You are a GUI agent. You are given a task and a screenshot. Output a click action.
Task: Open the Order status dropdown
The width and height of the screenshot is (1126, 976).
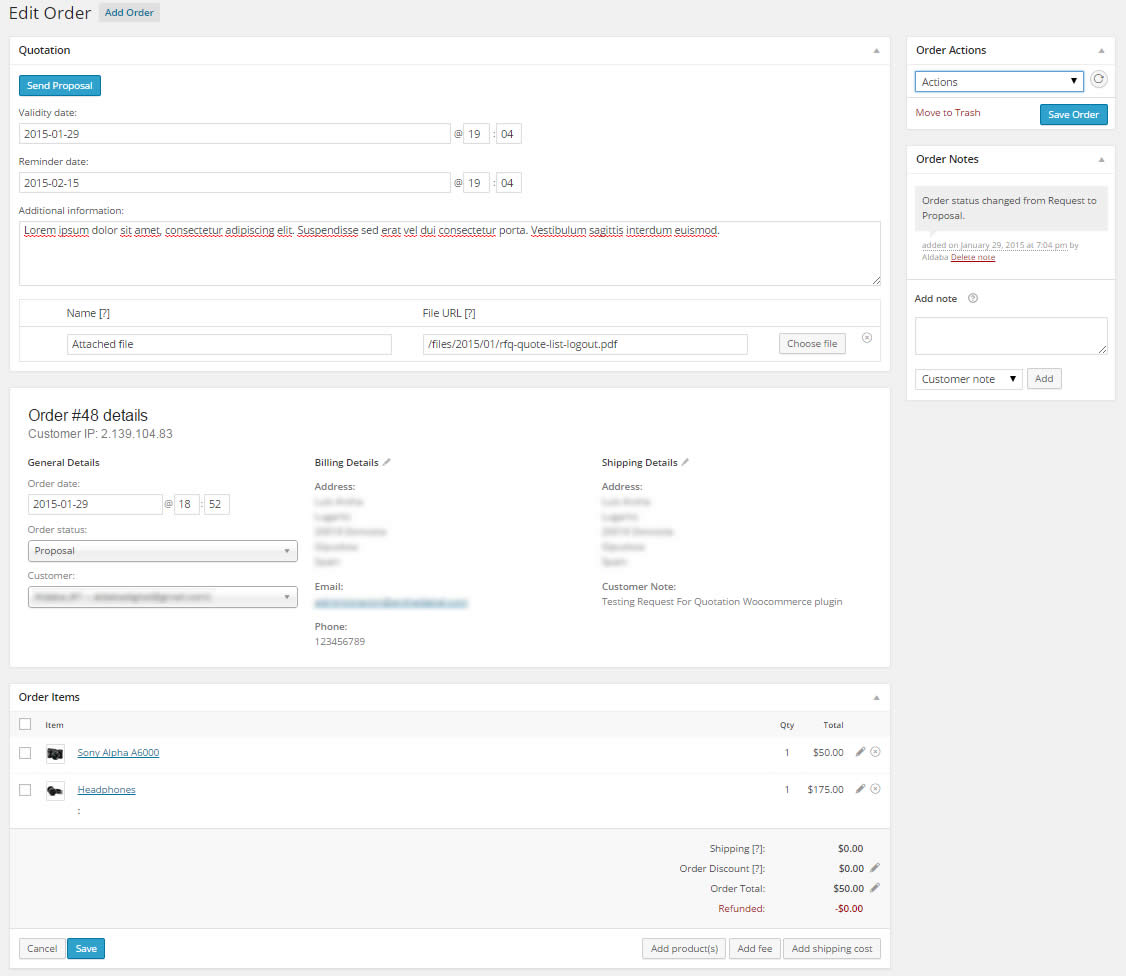point(162,551)
